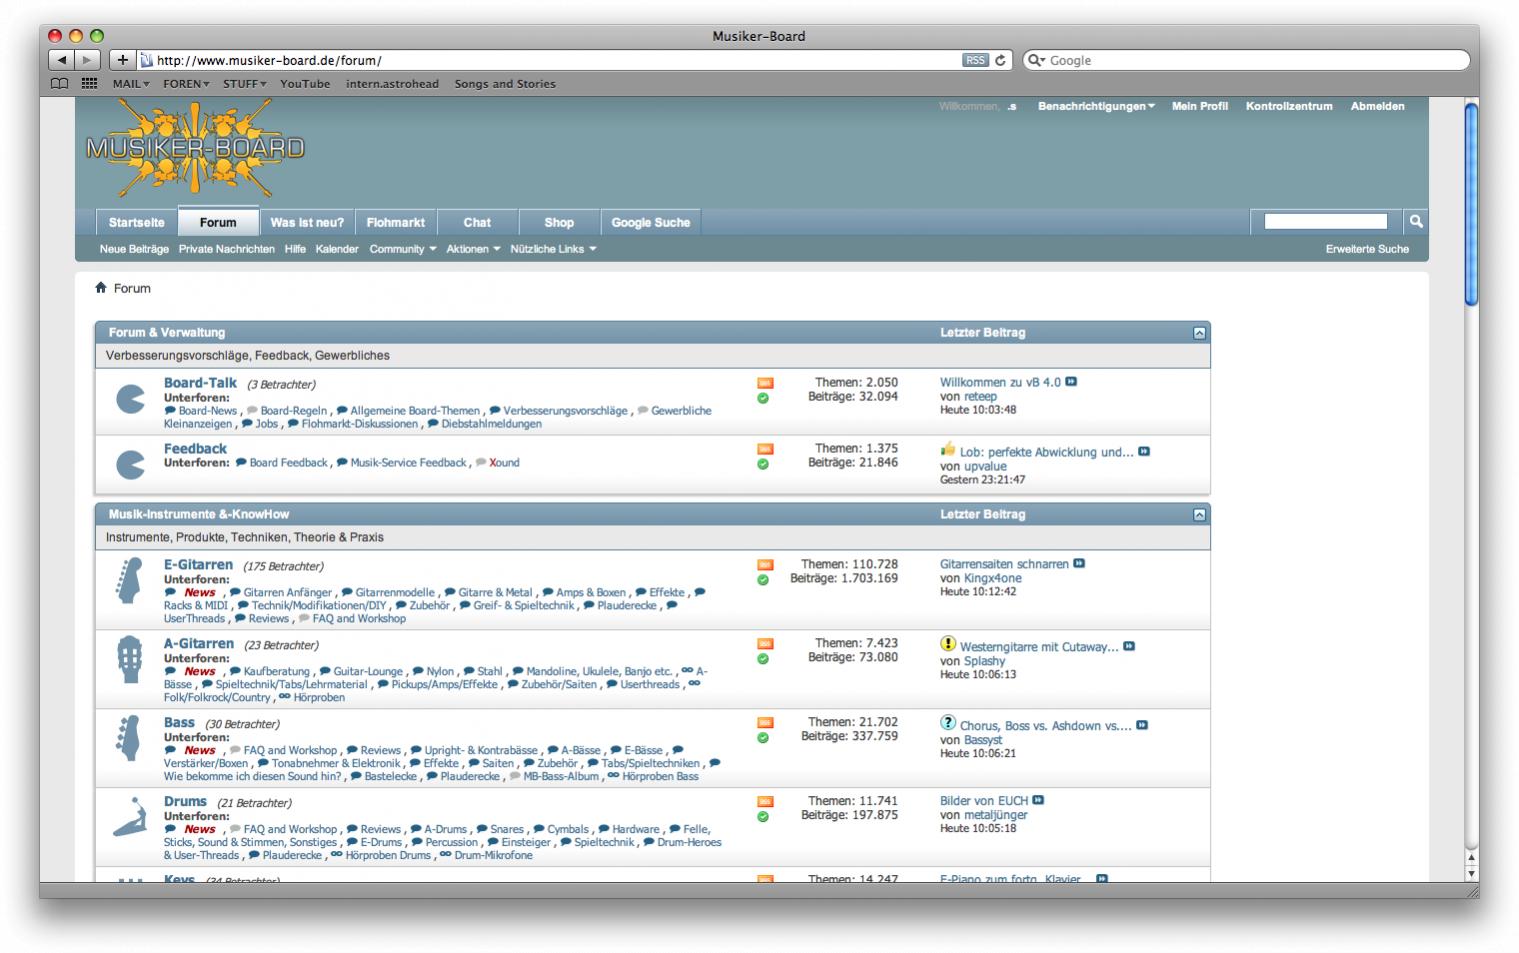Open the Kalender link
Image resolution: width=1519 pixels, height=953 pixels.
(337, 249)
